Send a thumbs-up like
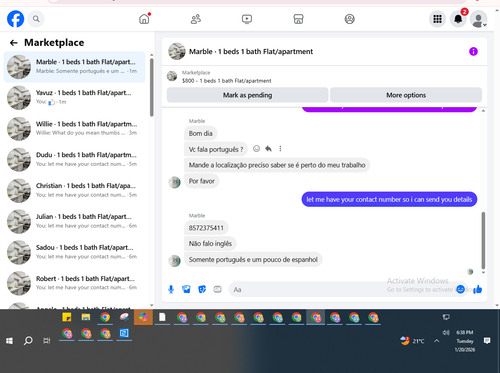 click(478, 289)
